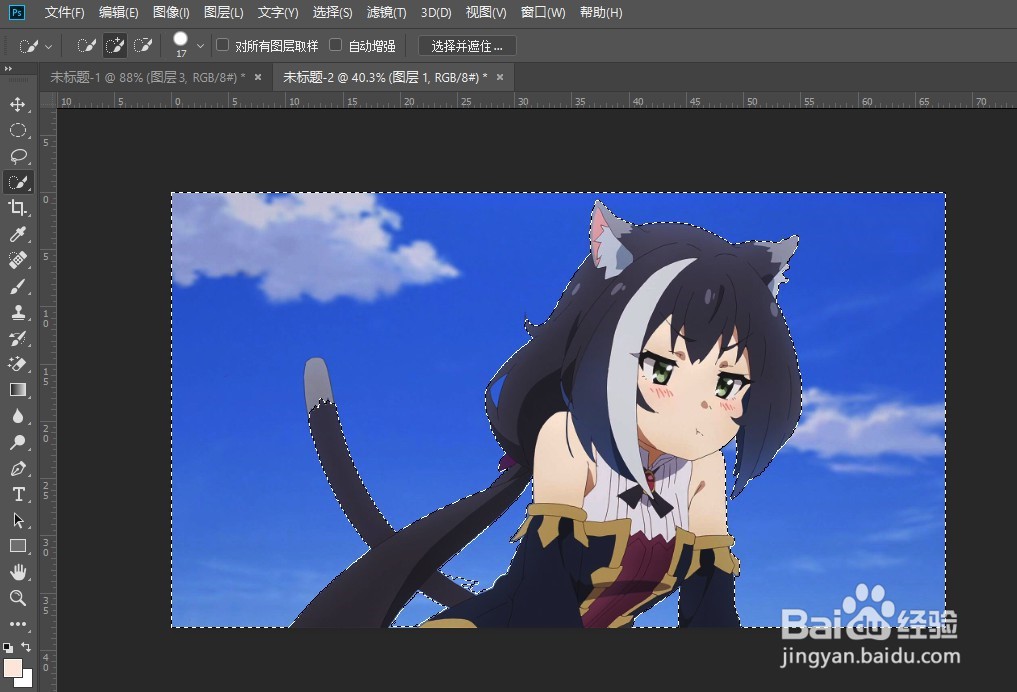The image size is (1017, 692).
Task: Choose Add to Selection mode
Action: tap(115, 45)
